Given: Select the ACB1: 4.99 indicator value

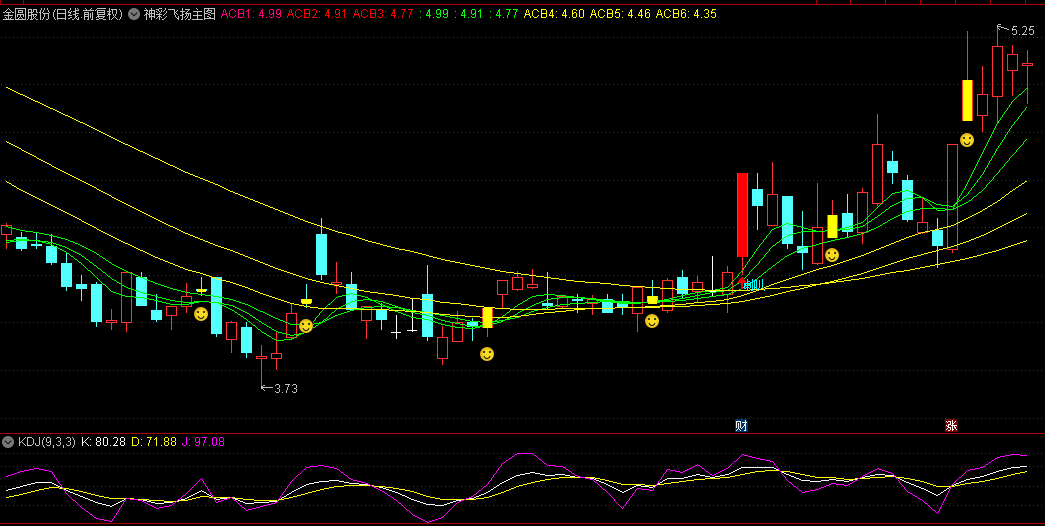Looking at the screenshot, I should click(251, 14).
